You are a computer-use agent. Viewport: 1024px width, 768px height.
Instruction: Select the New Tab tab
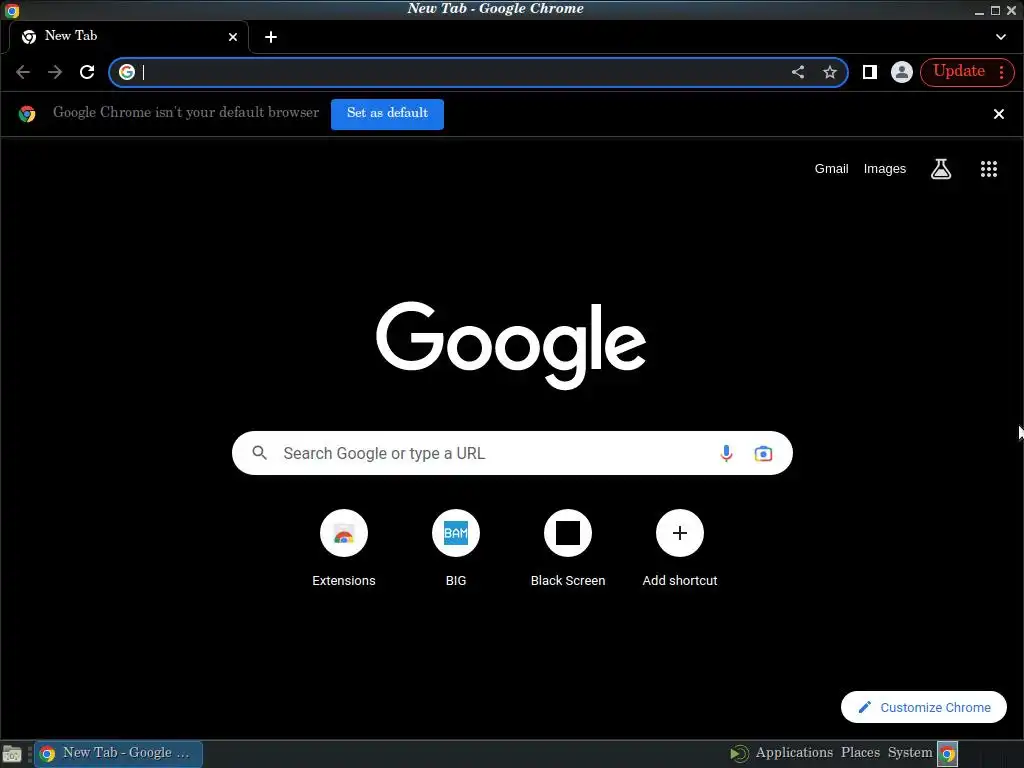point(129,37)
